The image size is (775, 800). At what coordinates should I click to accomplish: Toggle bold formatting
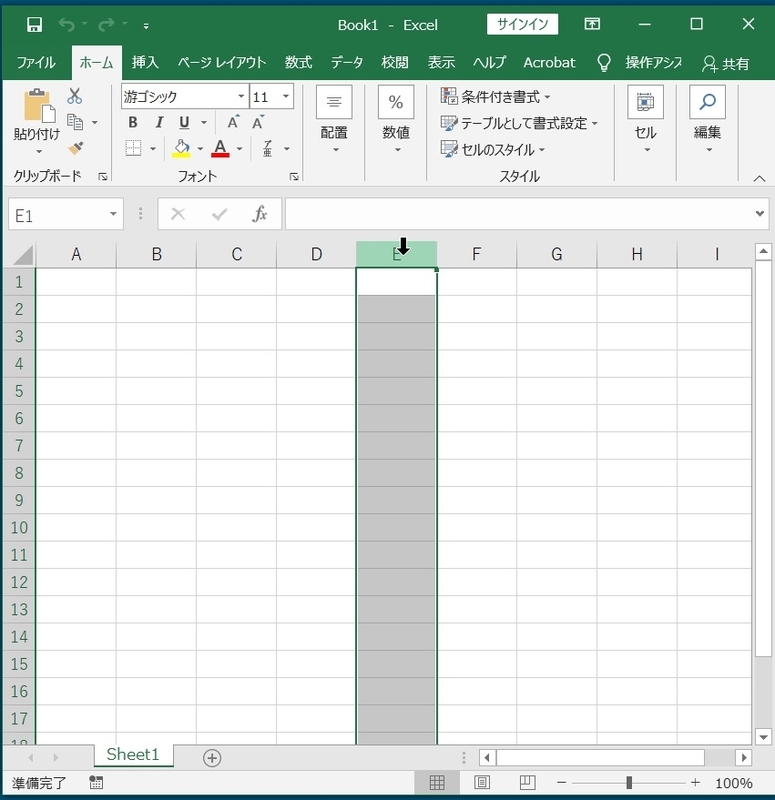pos(133,122)
